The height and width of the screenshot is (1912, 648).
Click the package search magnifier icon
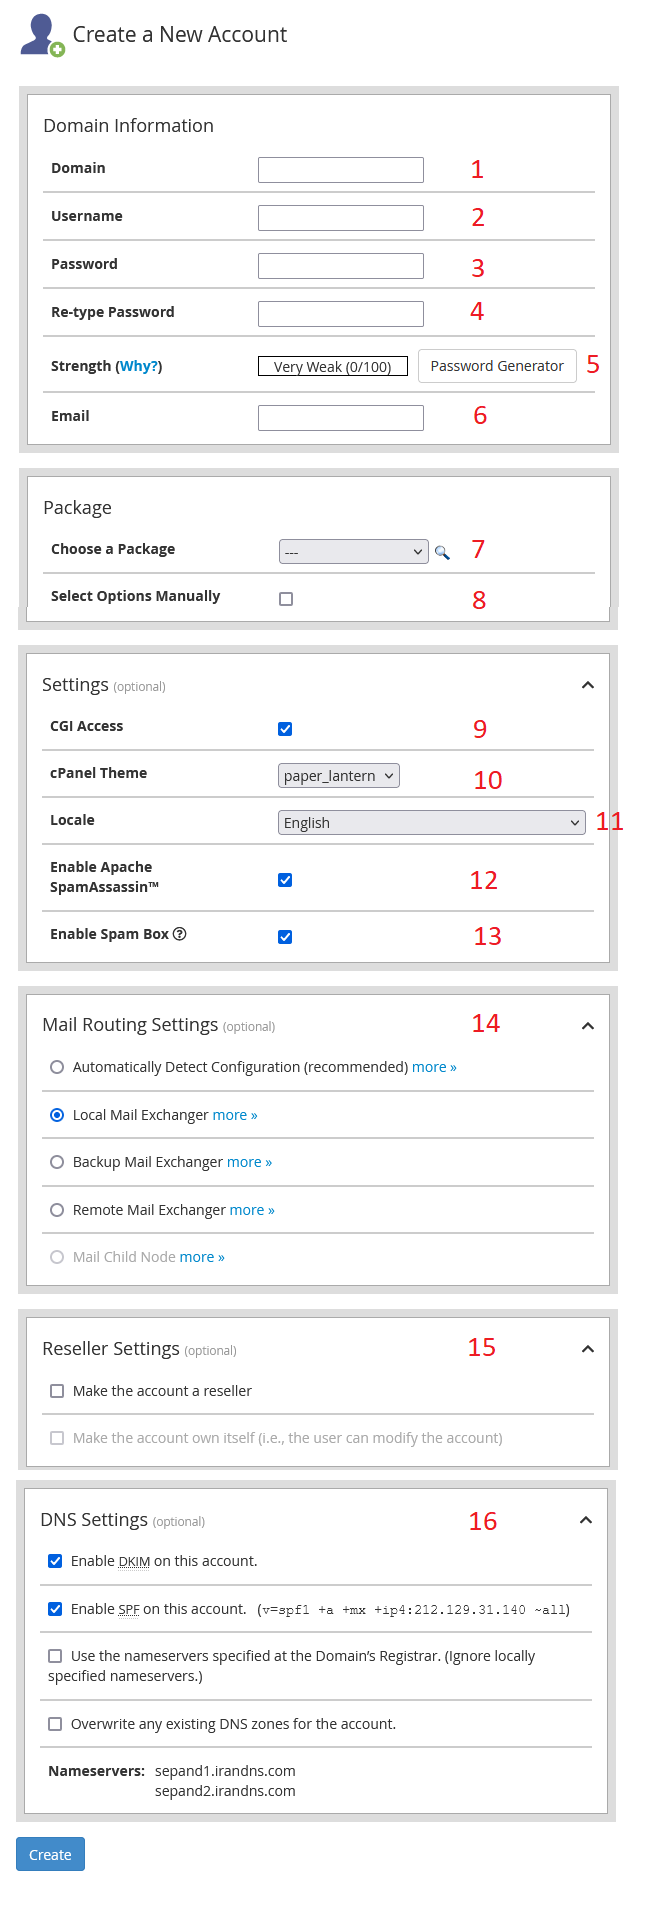tap(442, 552)
